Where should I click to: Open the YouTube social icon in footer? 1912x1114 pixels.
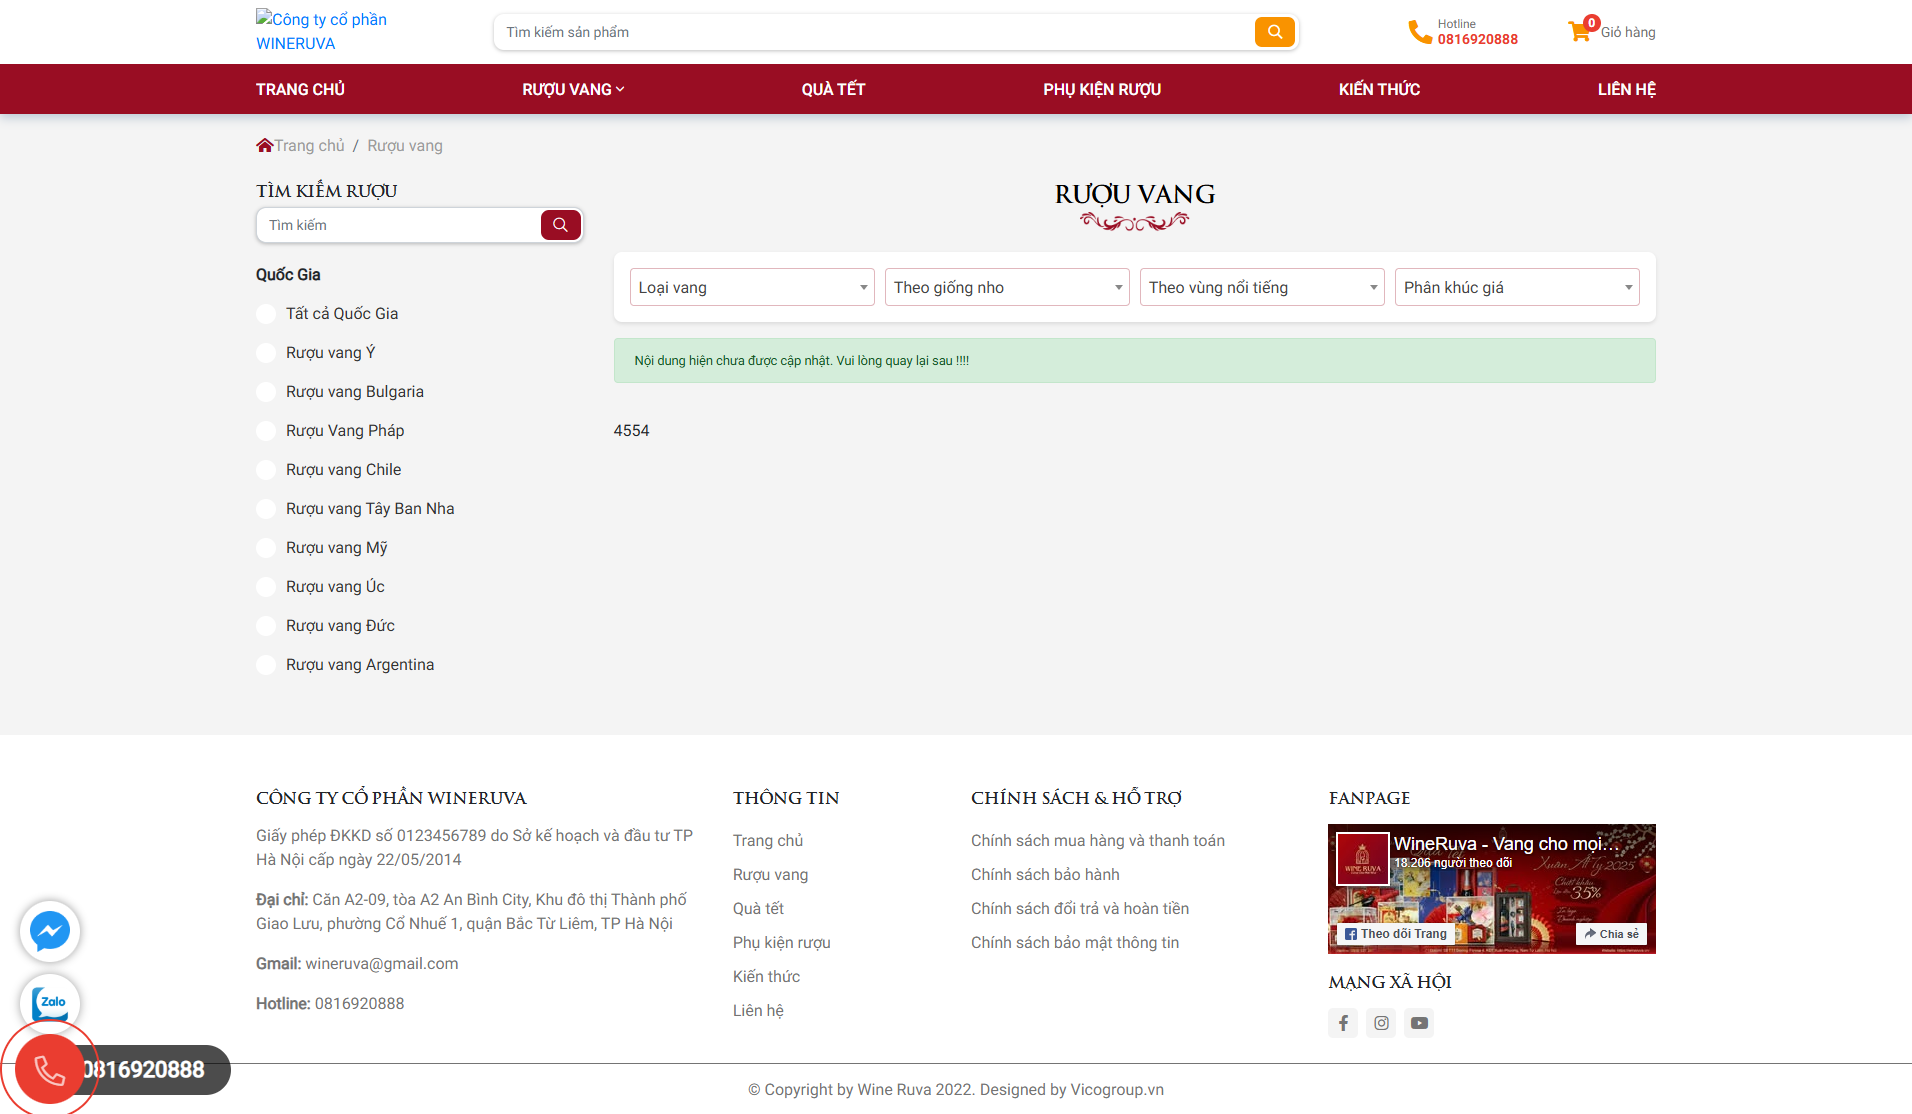pyautogui.click(x=1419, y=1023)
